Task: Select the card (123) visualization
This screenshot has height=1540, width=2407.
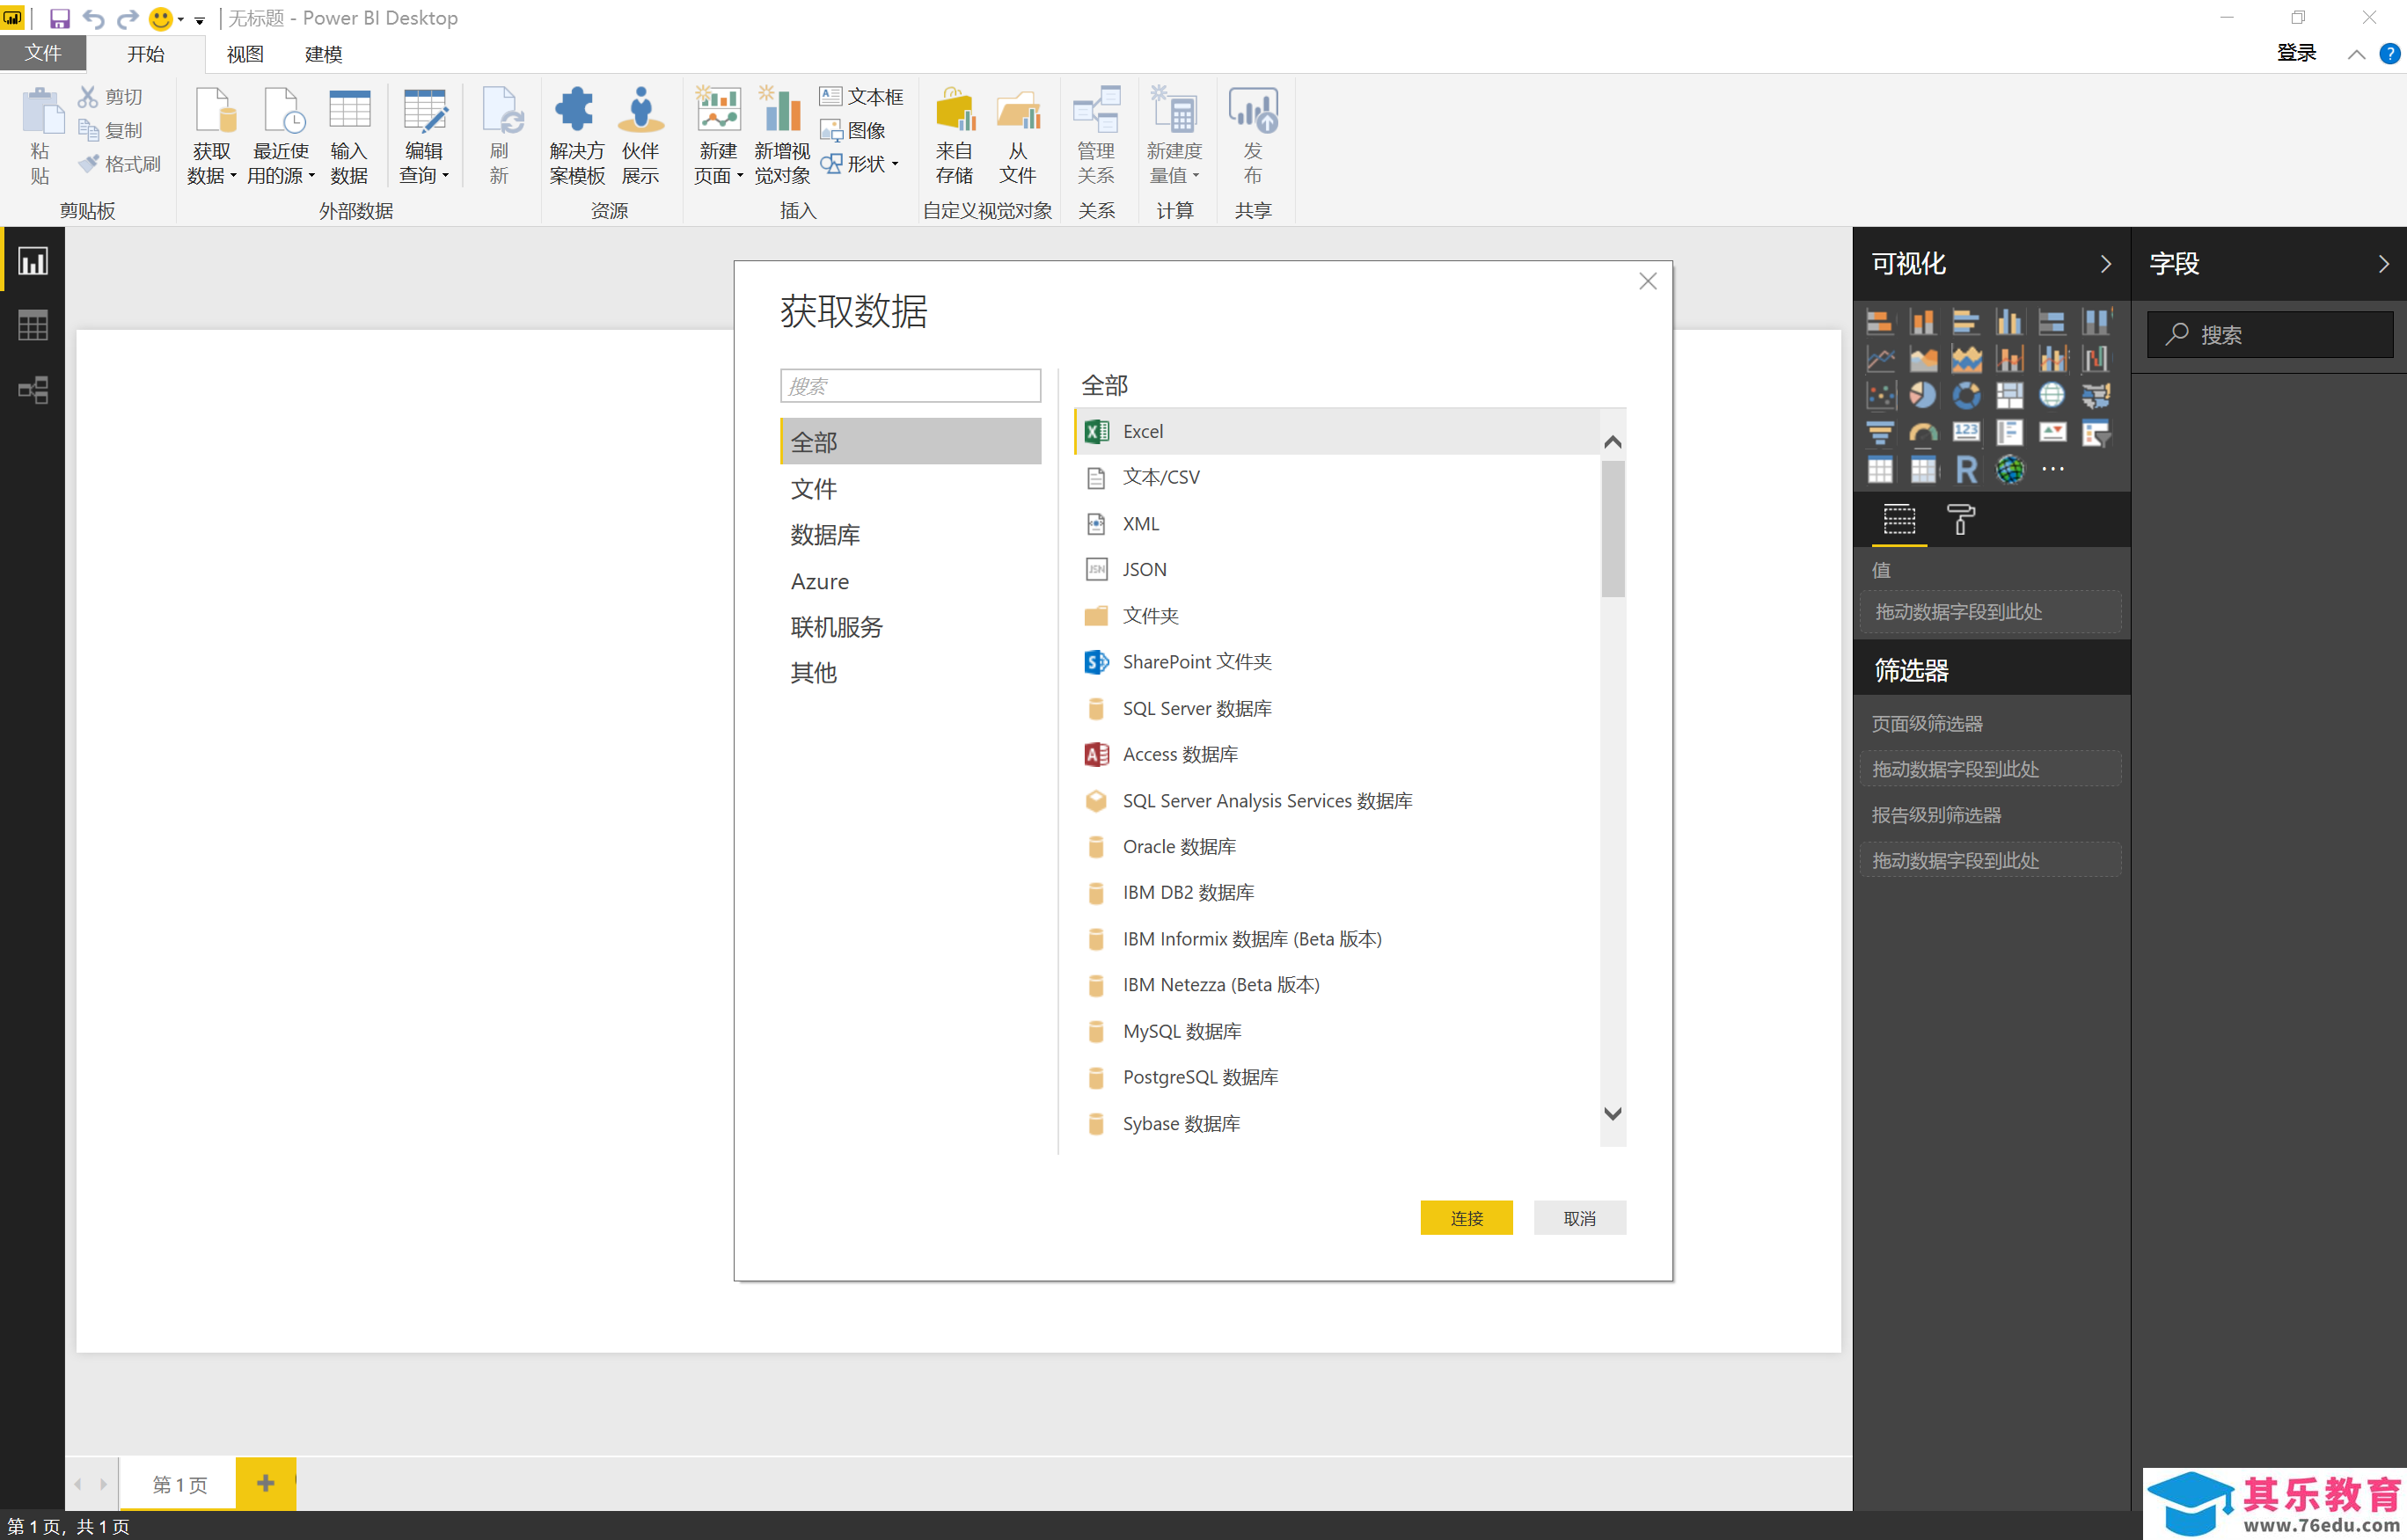Action: (x=1965, y=433)
